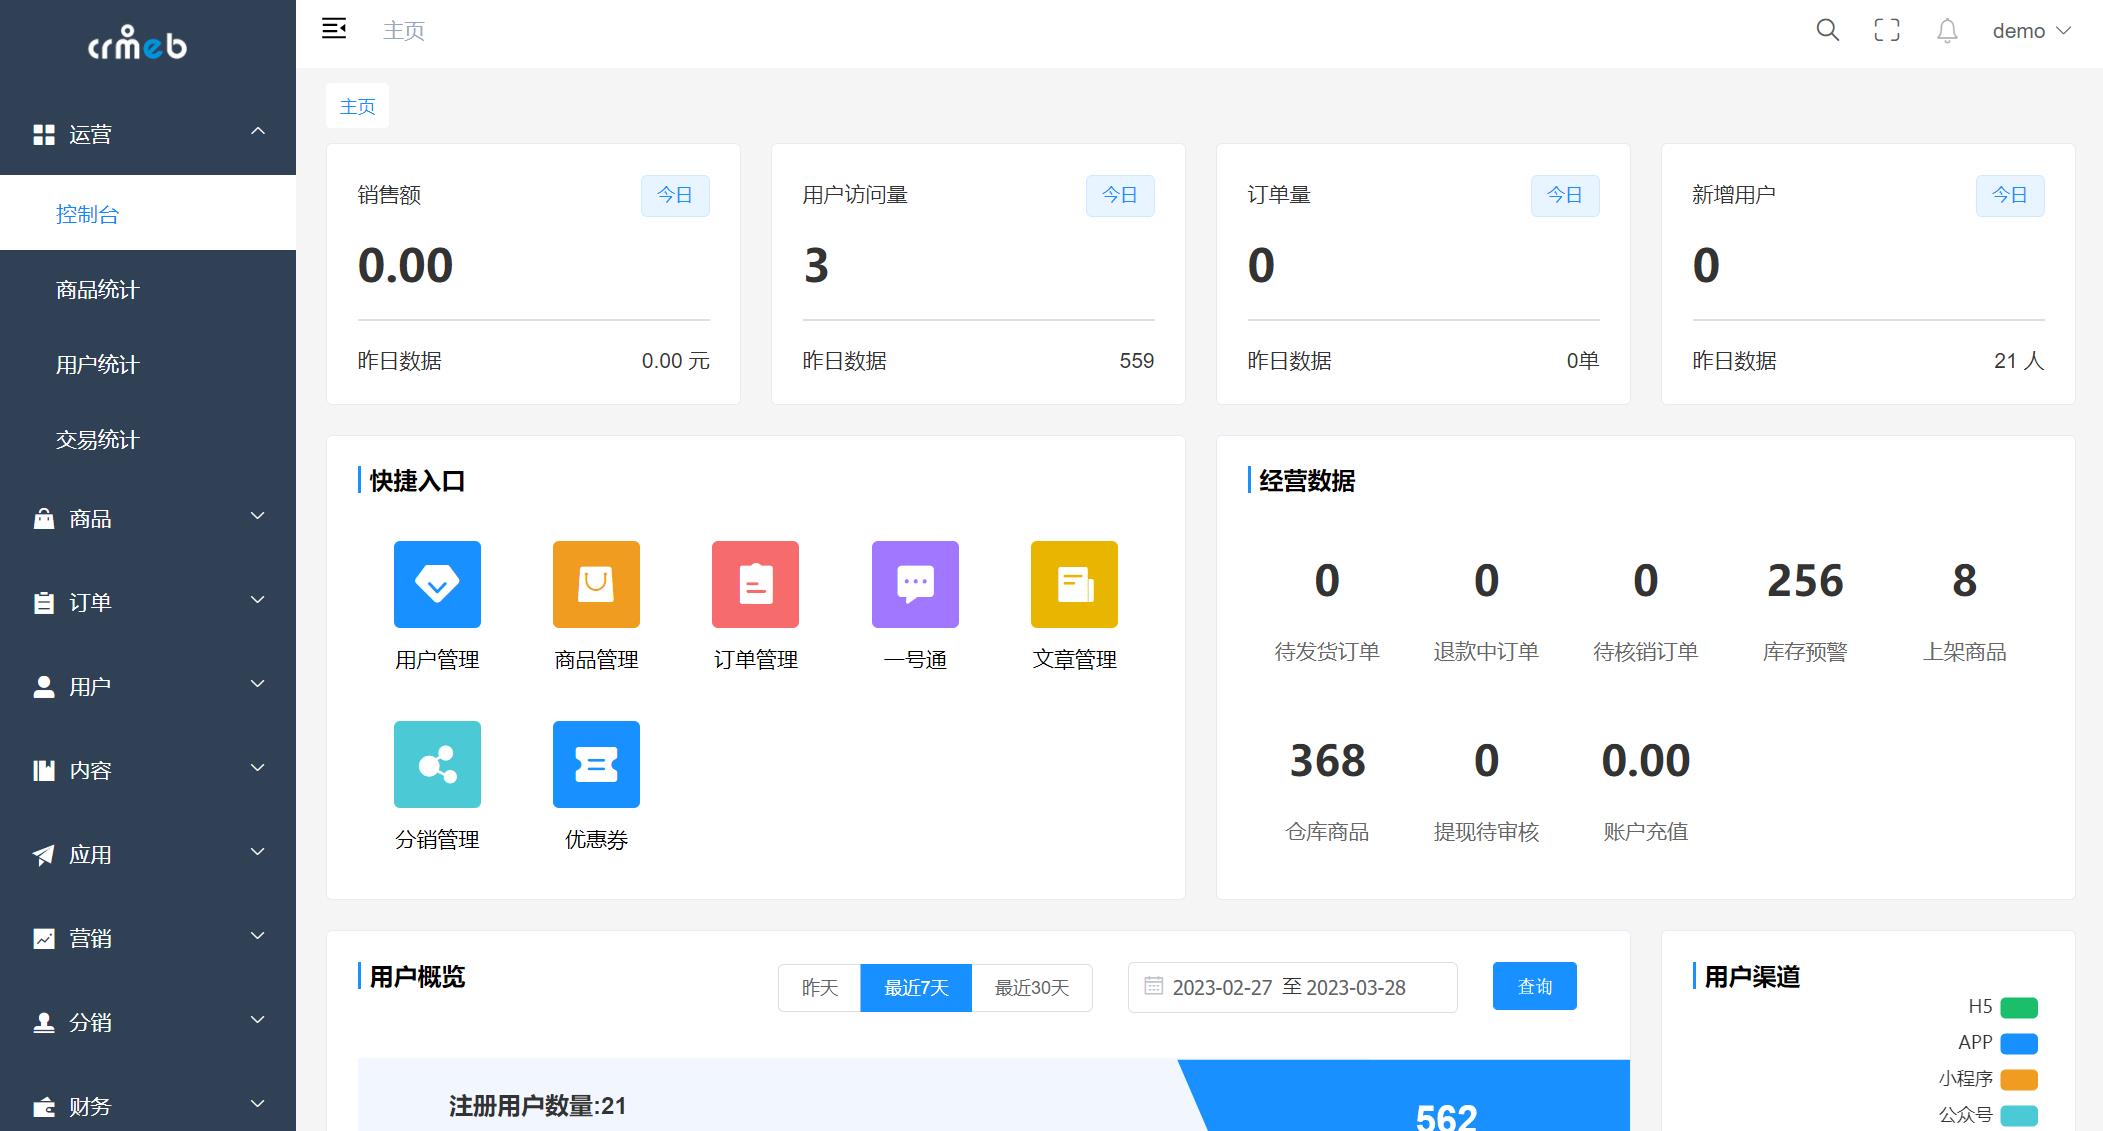Click 待发货订单 count in 经营数据
Image resolution: width=2103 pixels, height=1131 pixels.
(x=1327, y=580)
